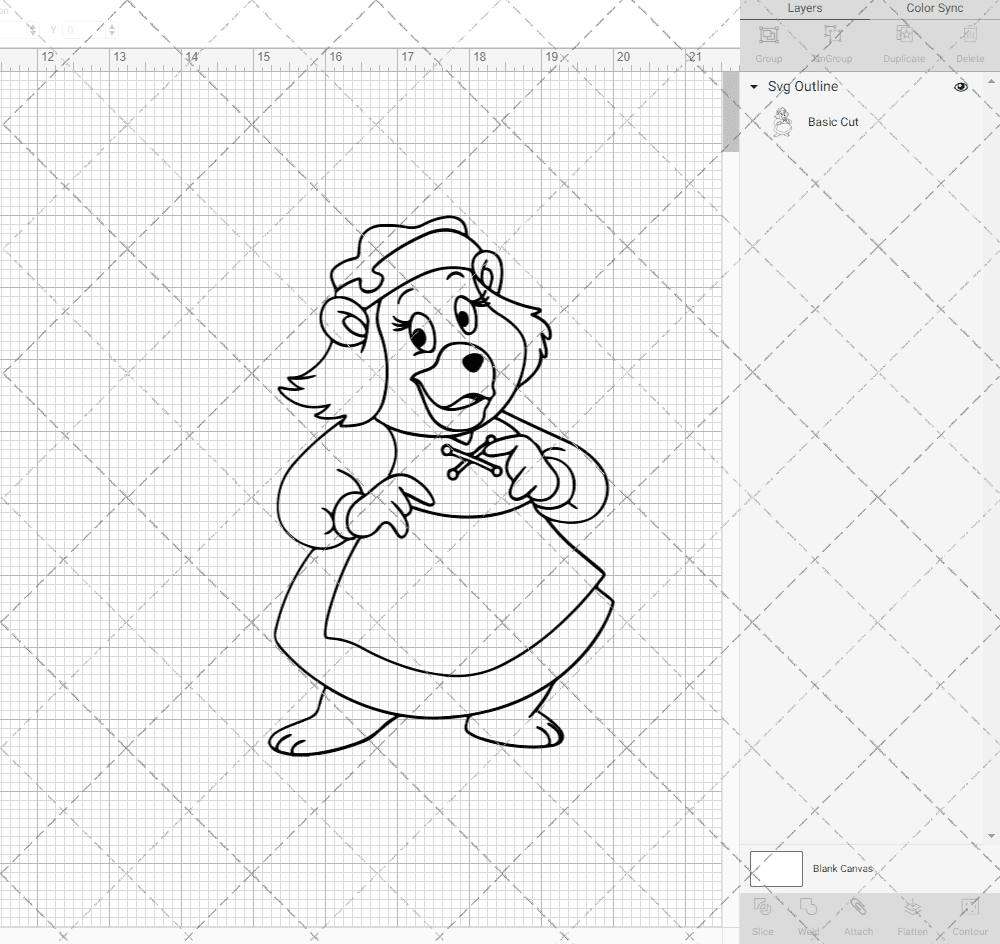This screenshot has height=944, width=1000.
Task: Collapse the Svg Outline layer group
Action: [x=753, y=87]
